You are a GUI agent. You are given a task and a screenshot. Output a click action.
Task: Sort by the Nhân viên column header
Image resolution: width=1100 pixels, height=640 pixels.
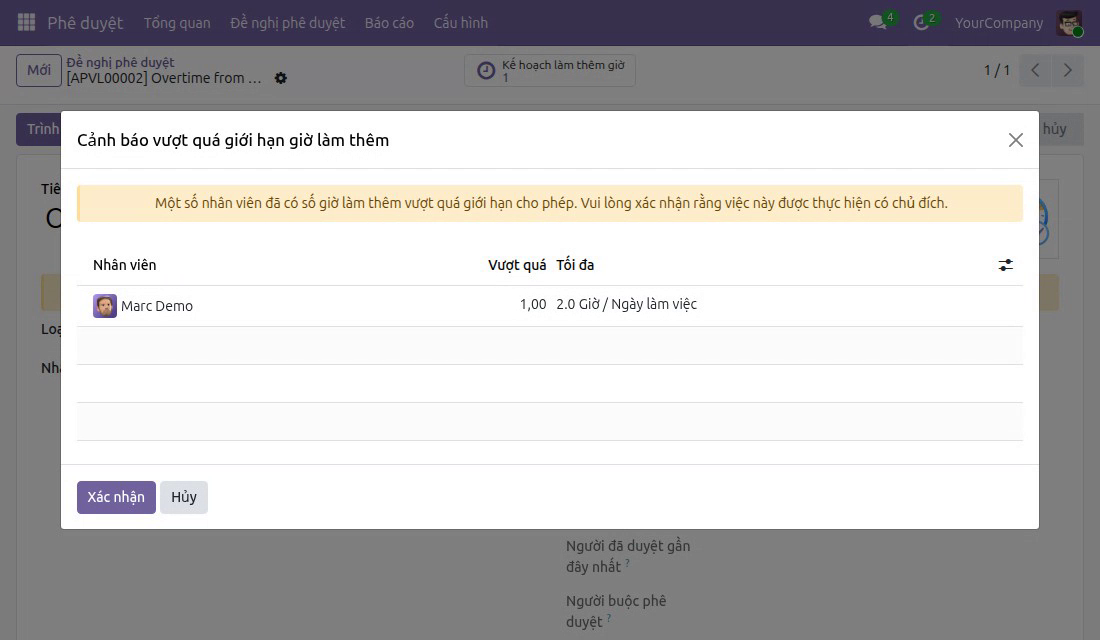coord(125,265)
